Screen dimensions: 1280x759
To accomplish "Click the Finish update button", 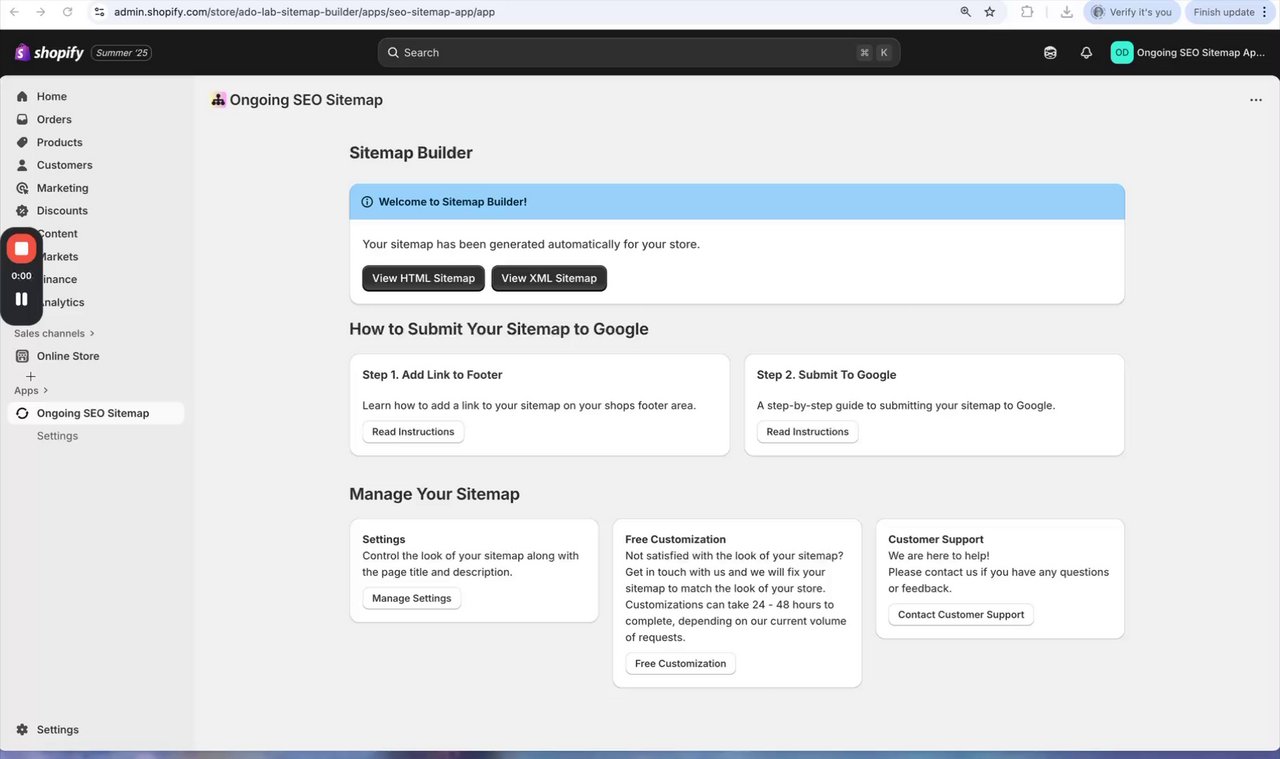I will (1224, 12).
